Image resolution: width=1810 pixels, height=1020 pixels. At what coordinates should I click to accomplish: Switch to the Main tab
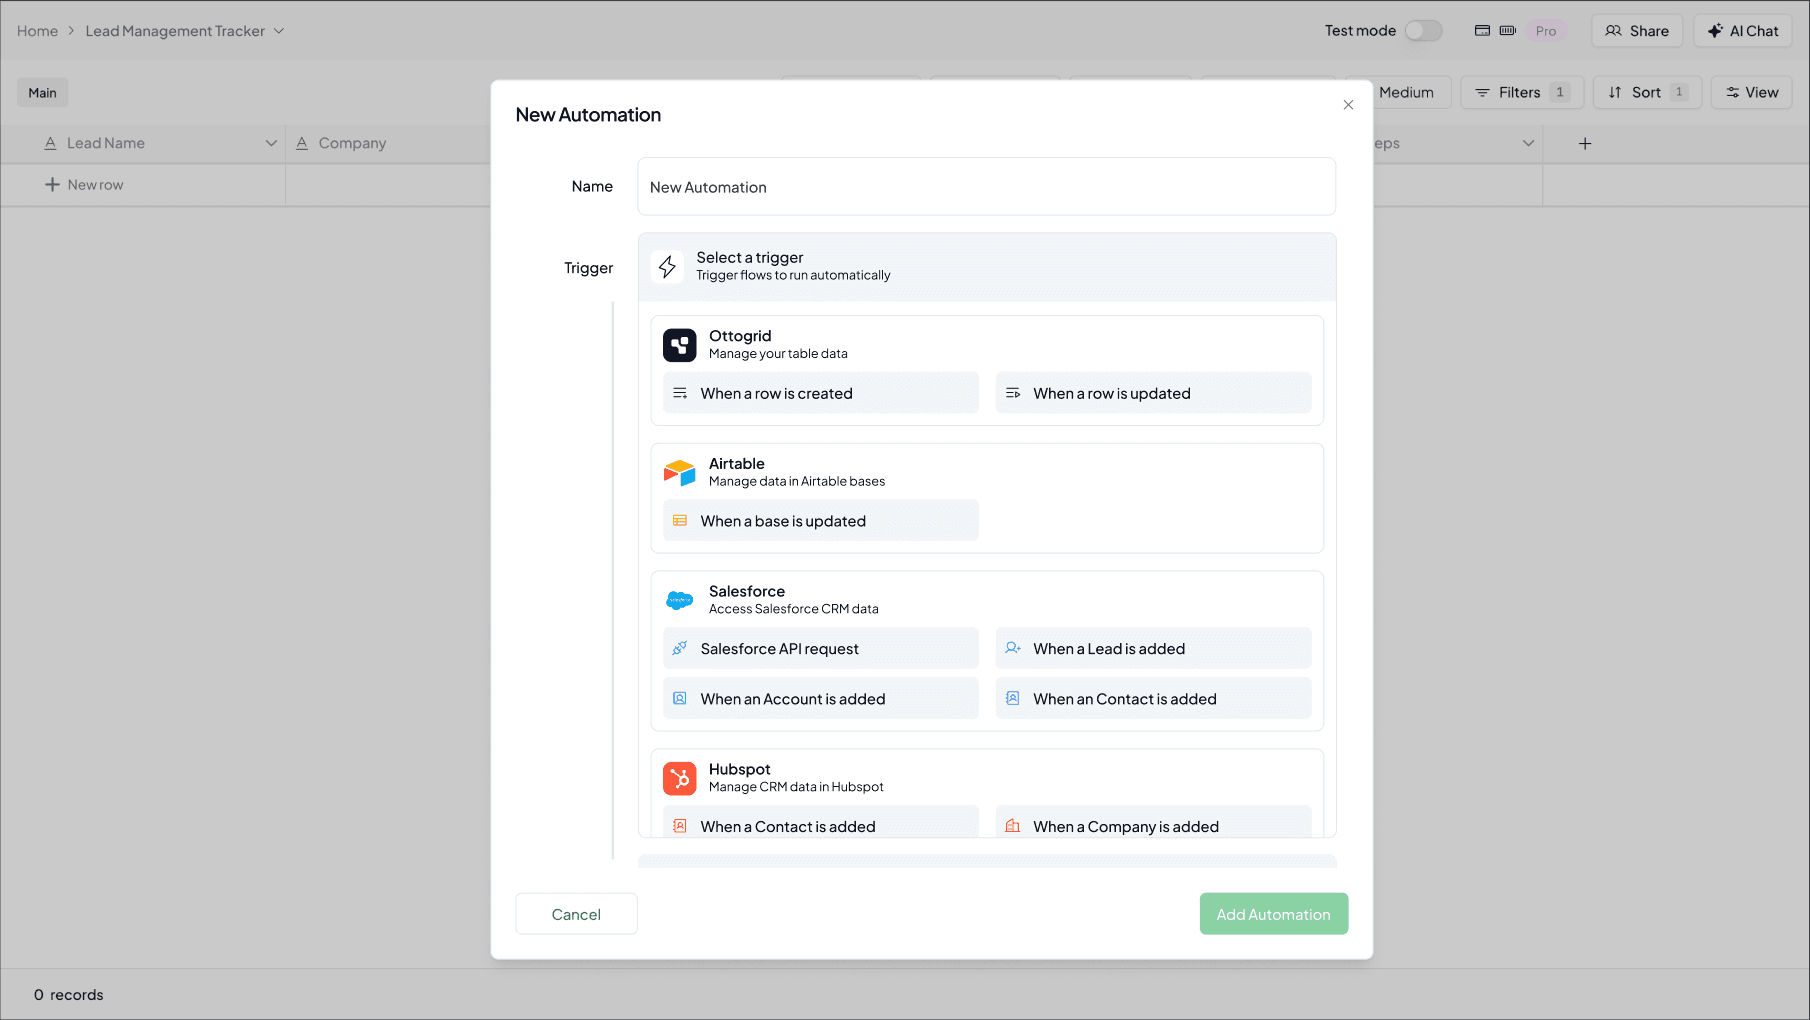point(42,93)
